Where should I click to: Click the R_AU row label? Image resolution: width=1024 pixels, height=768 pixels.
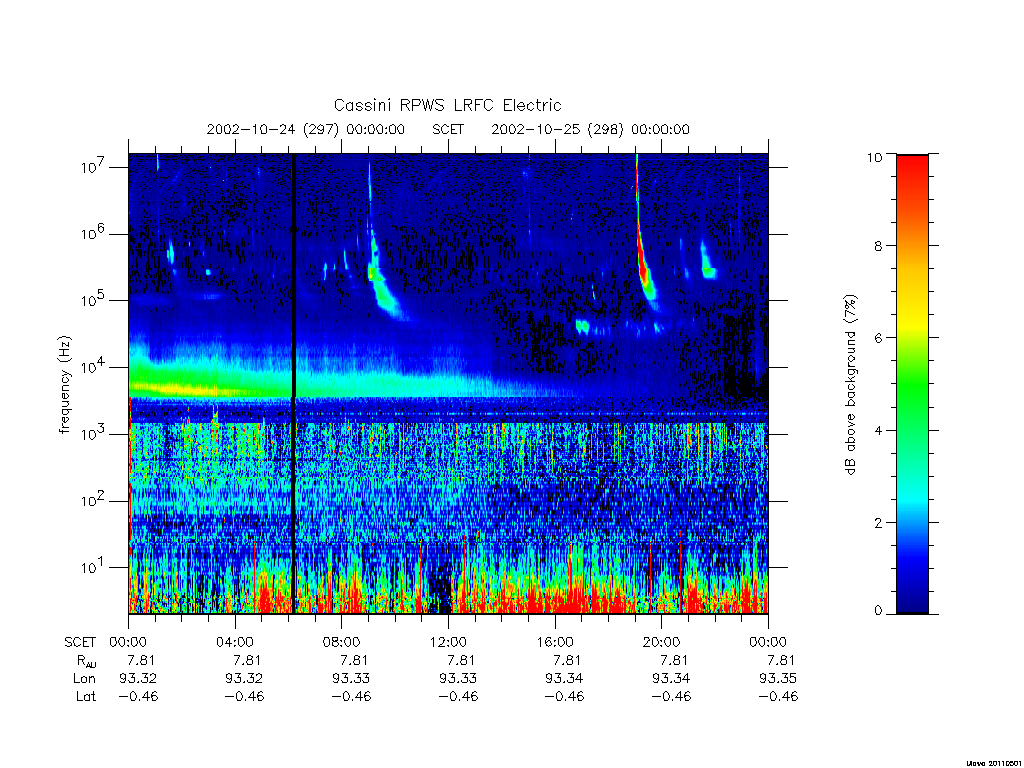(x=86, y=661)
